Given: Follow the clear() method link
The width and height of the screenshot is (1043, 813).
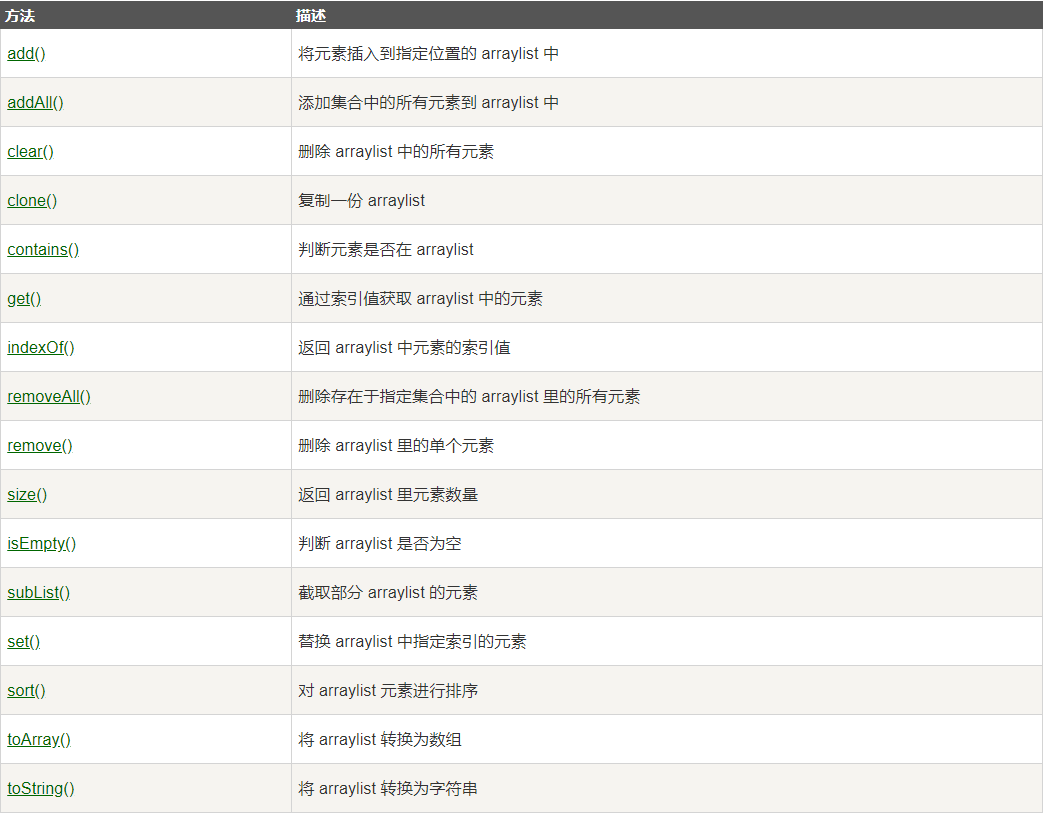Looking at the screenshot, I should [30, 152].
